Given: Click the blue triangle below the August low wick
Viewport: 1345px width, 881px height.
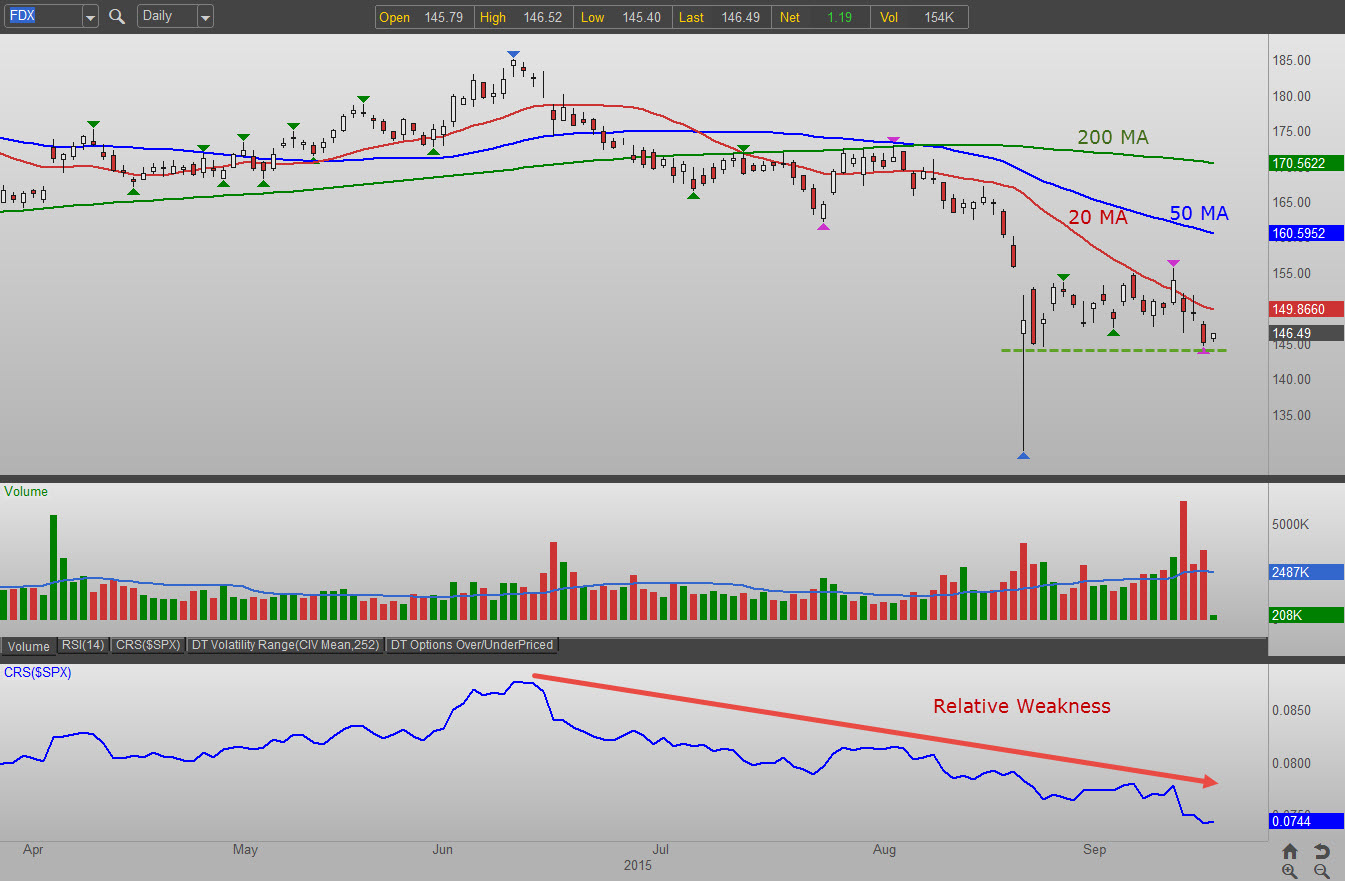Looking at the screenshot, I should (1023, 456).
